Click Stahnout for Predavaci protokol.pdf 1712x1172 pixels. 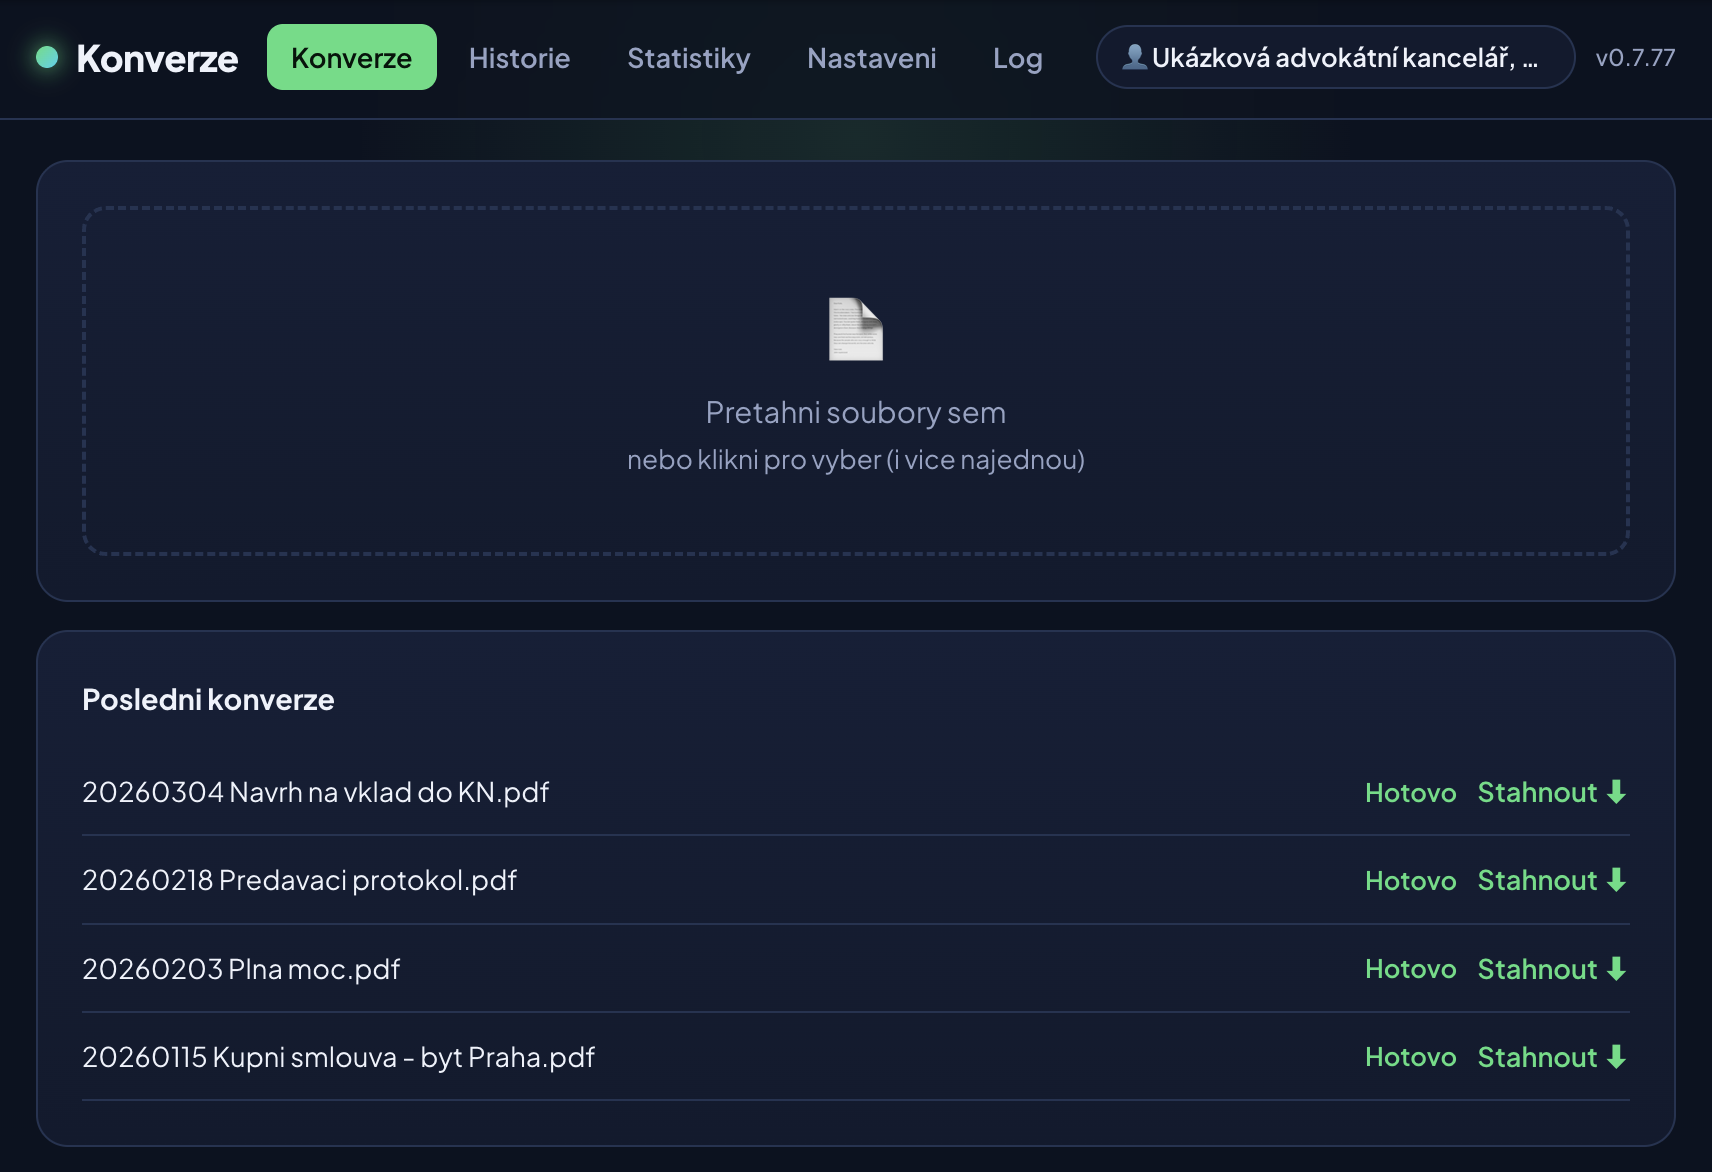tap(1552, 880)
